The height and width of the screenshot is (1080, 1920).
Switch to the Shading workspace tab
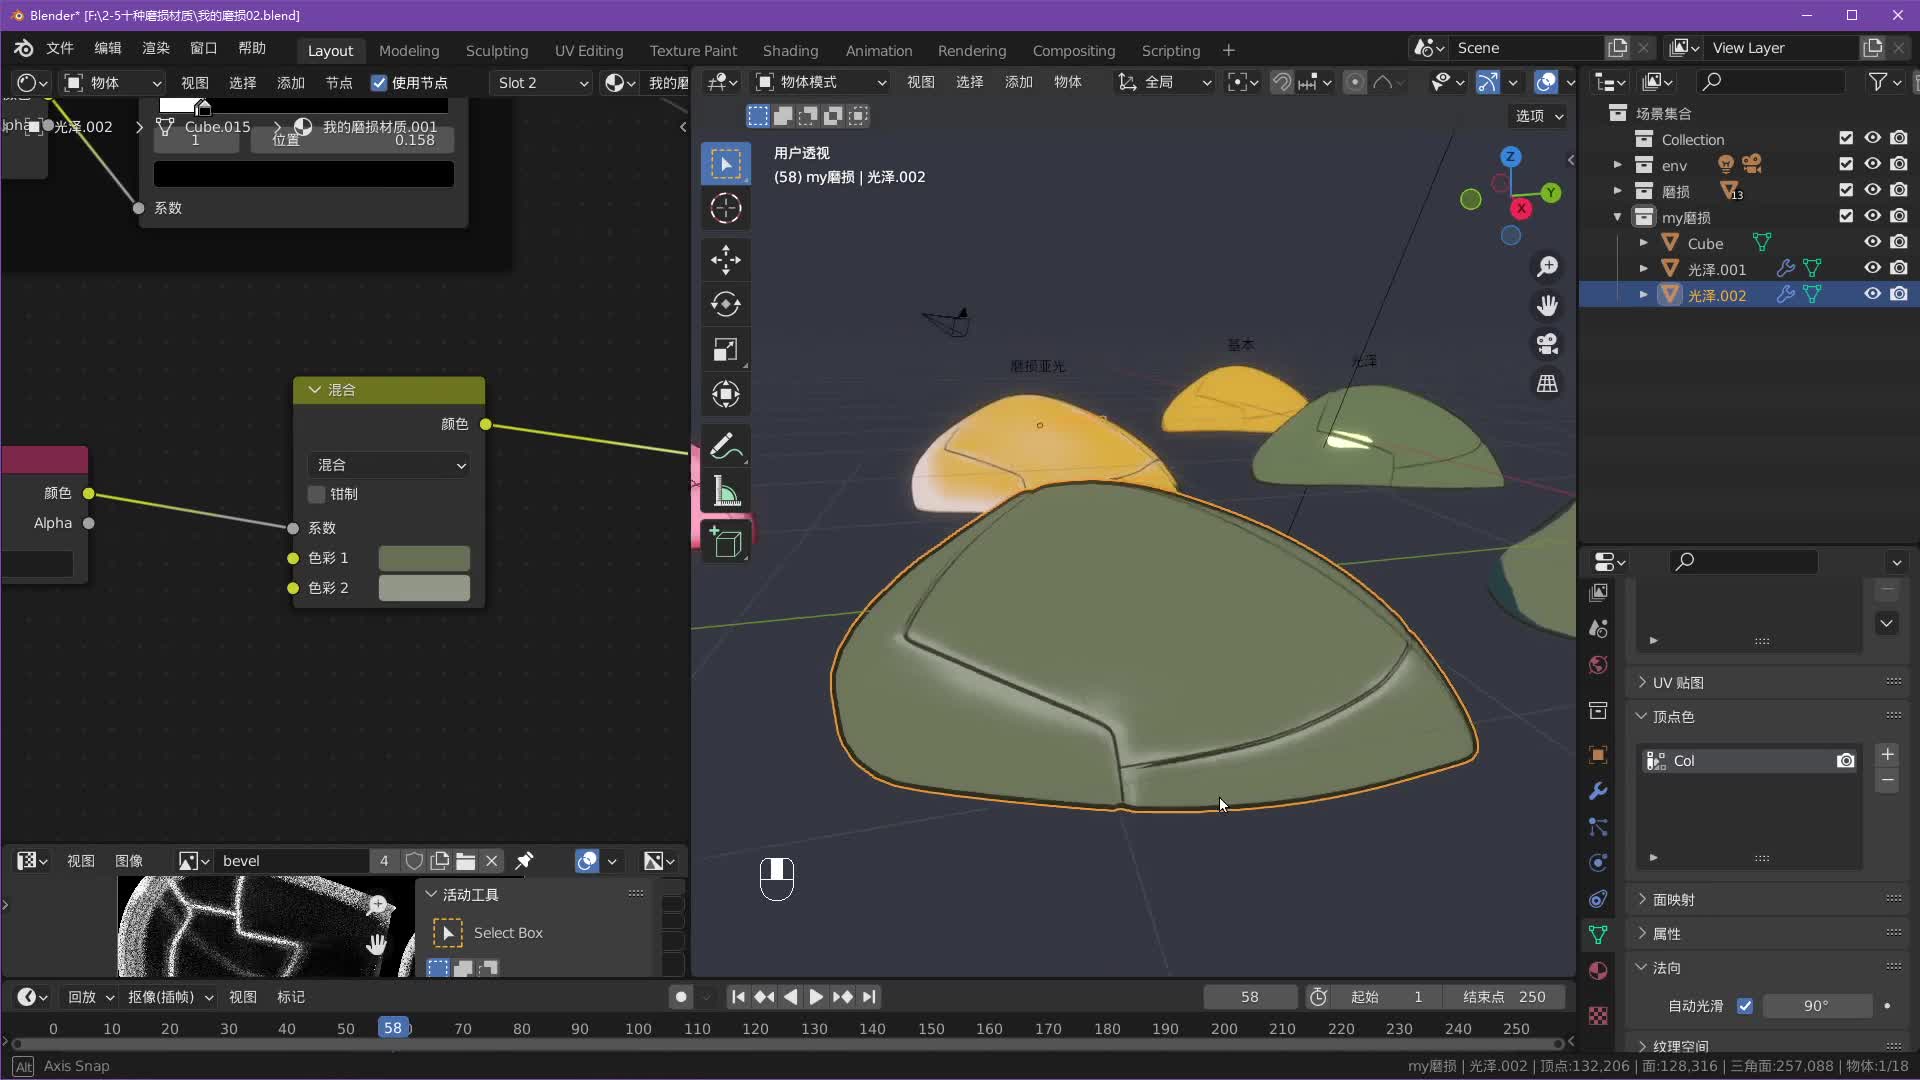790,50
